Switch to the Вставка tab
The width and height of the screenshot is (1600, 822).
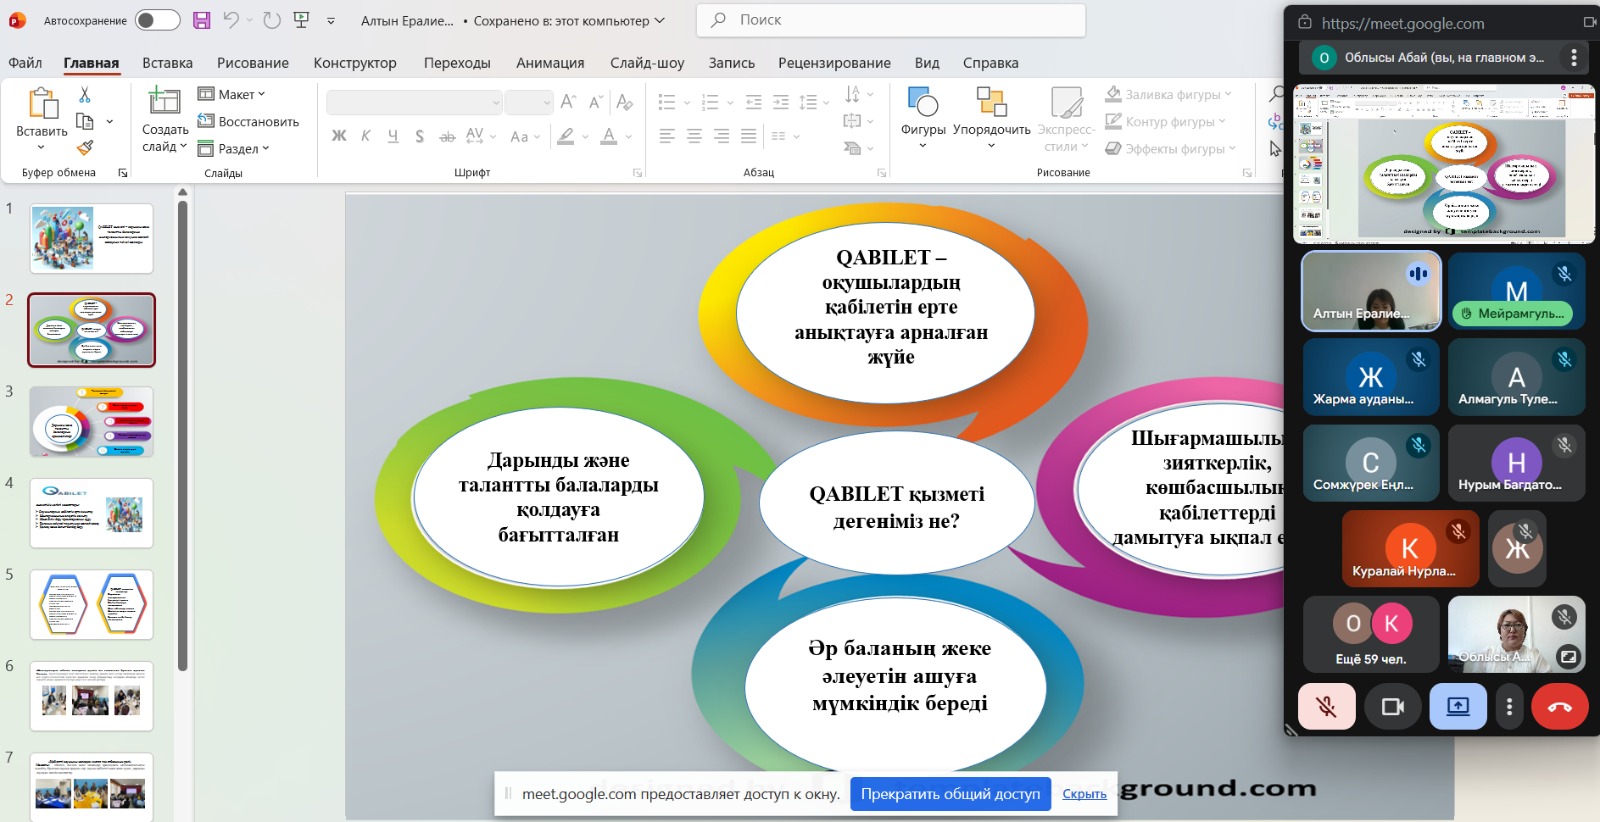point(167,62)
